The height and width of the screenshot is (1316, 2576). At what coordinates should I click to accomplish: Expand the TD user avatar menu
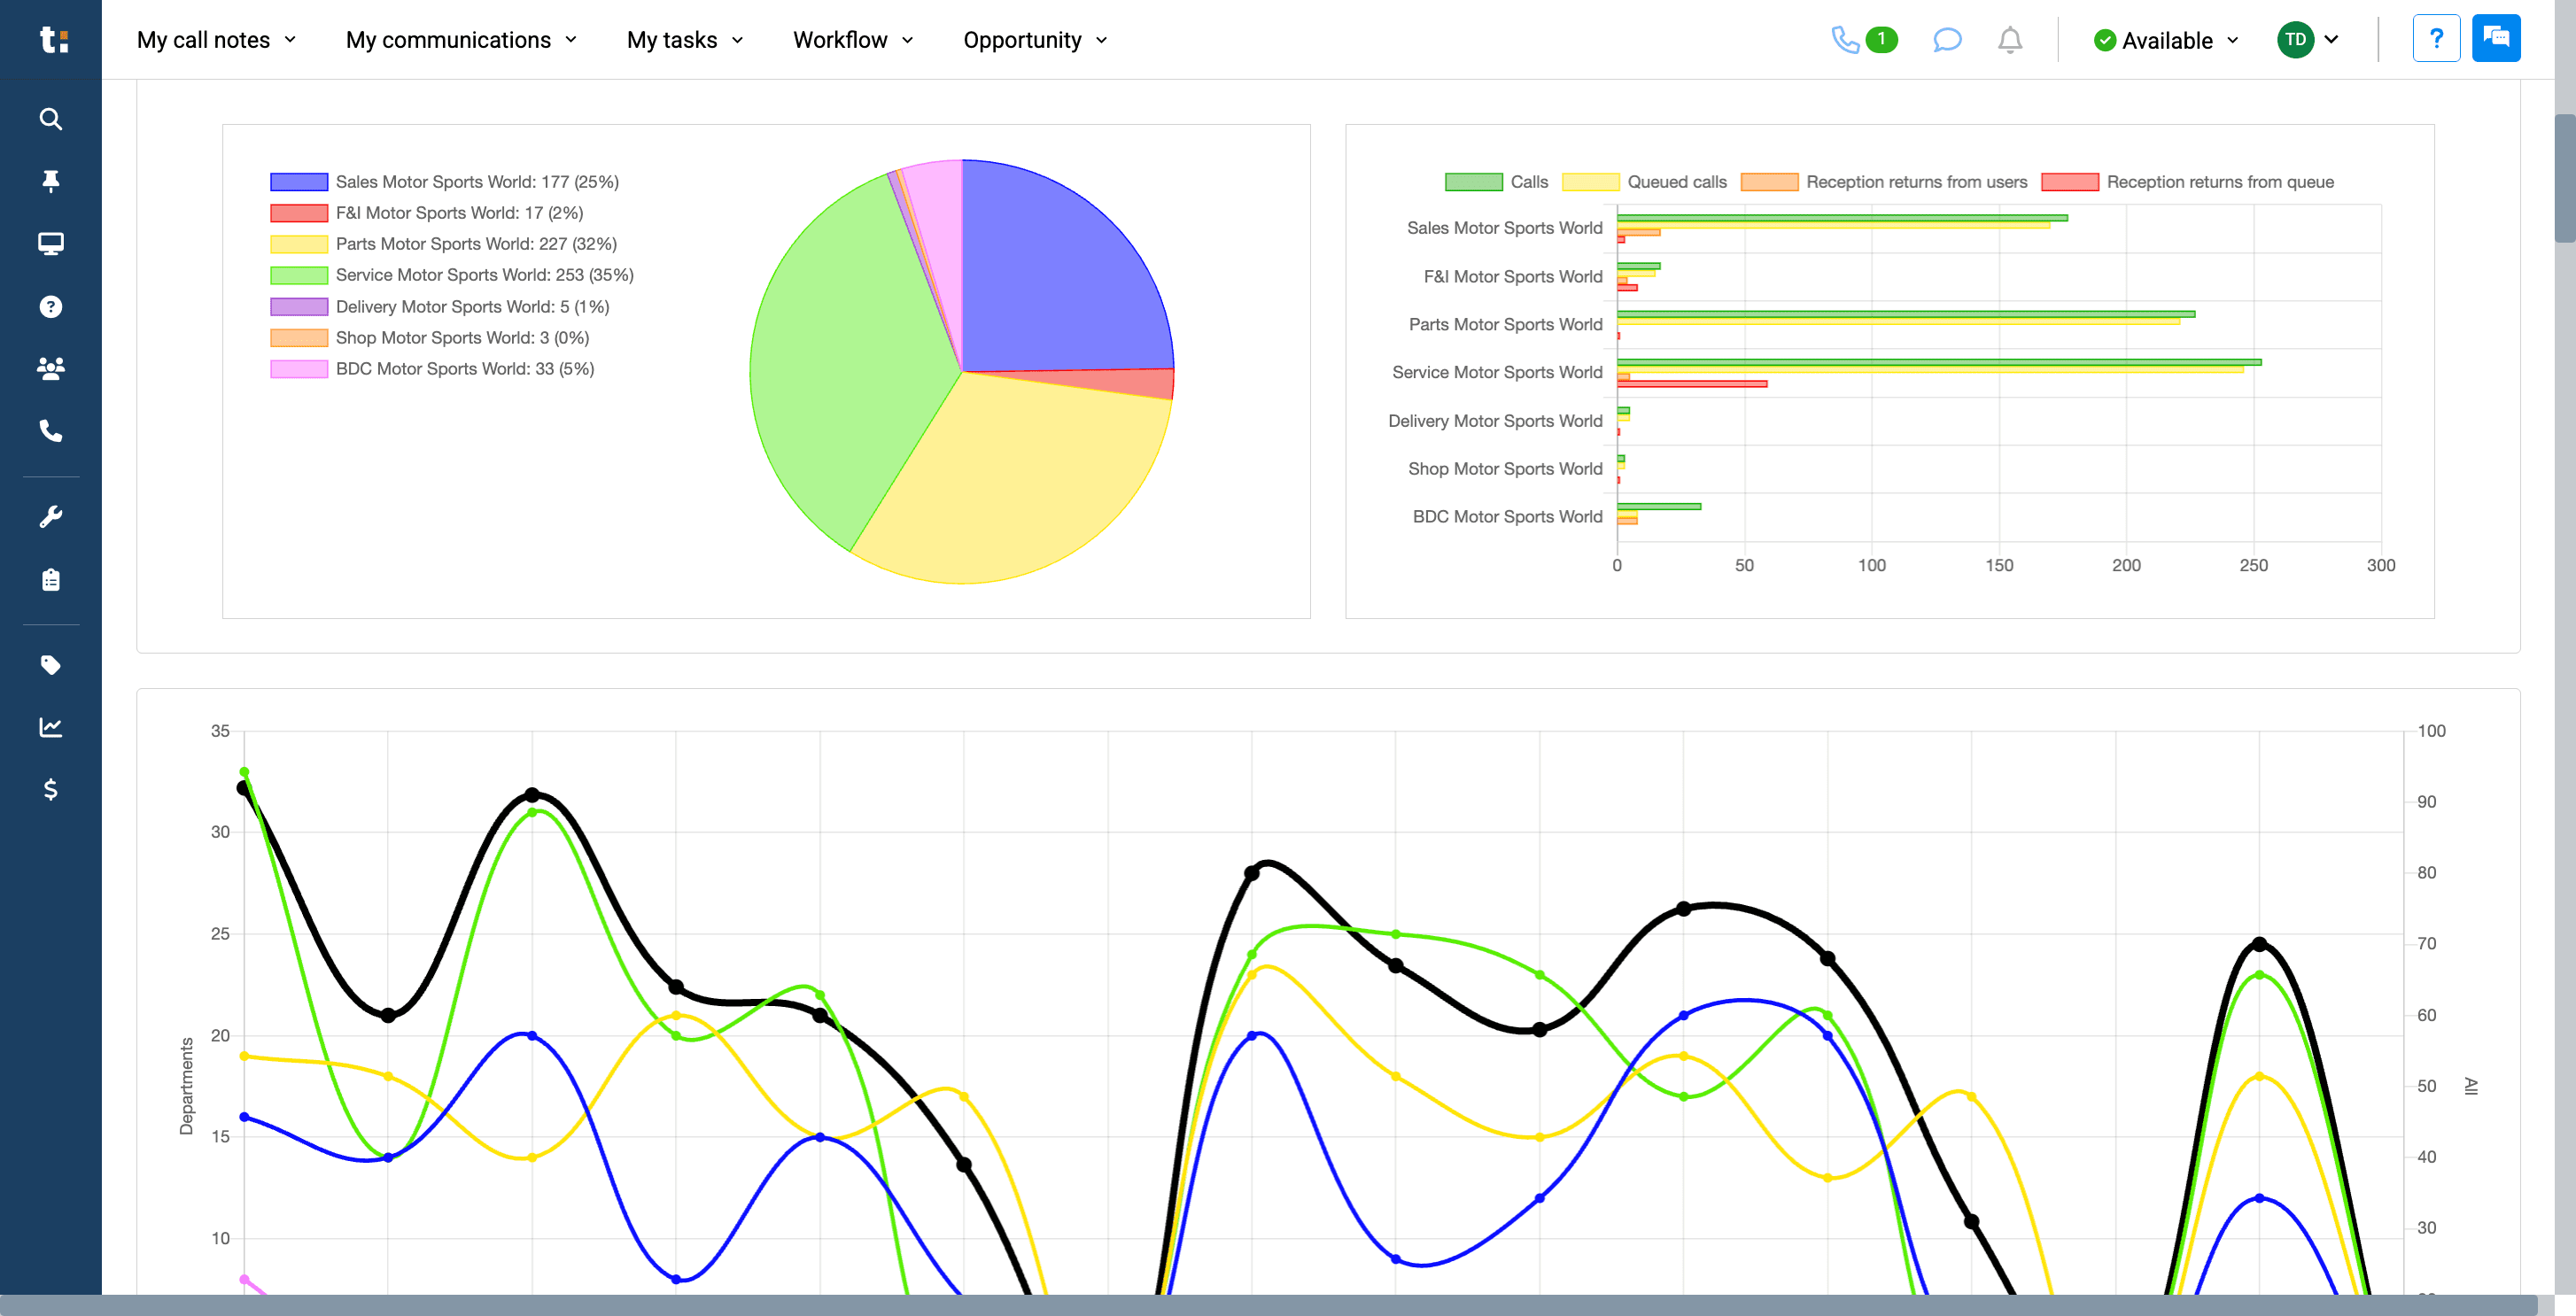tap(2308, 40)
